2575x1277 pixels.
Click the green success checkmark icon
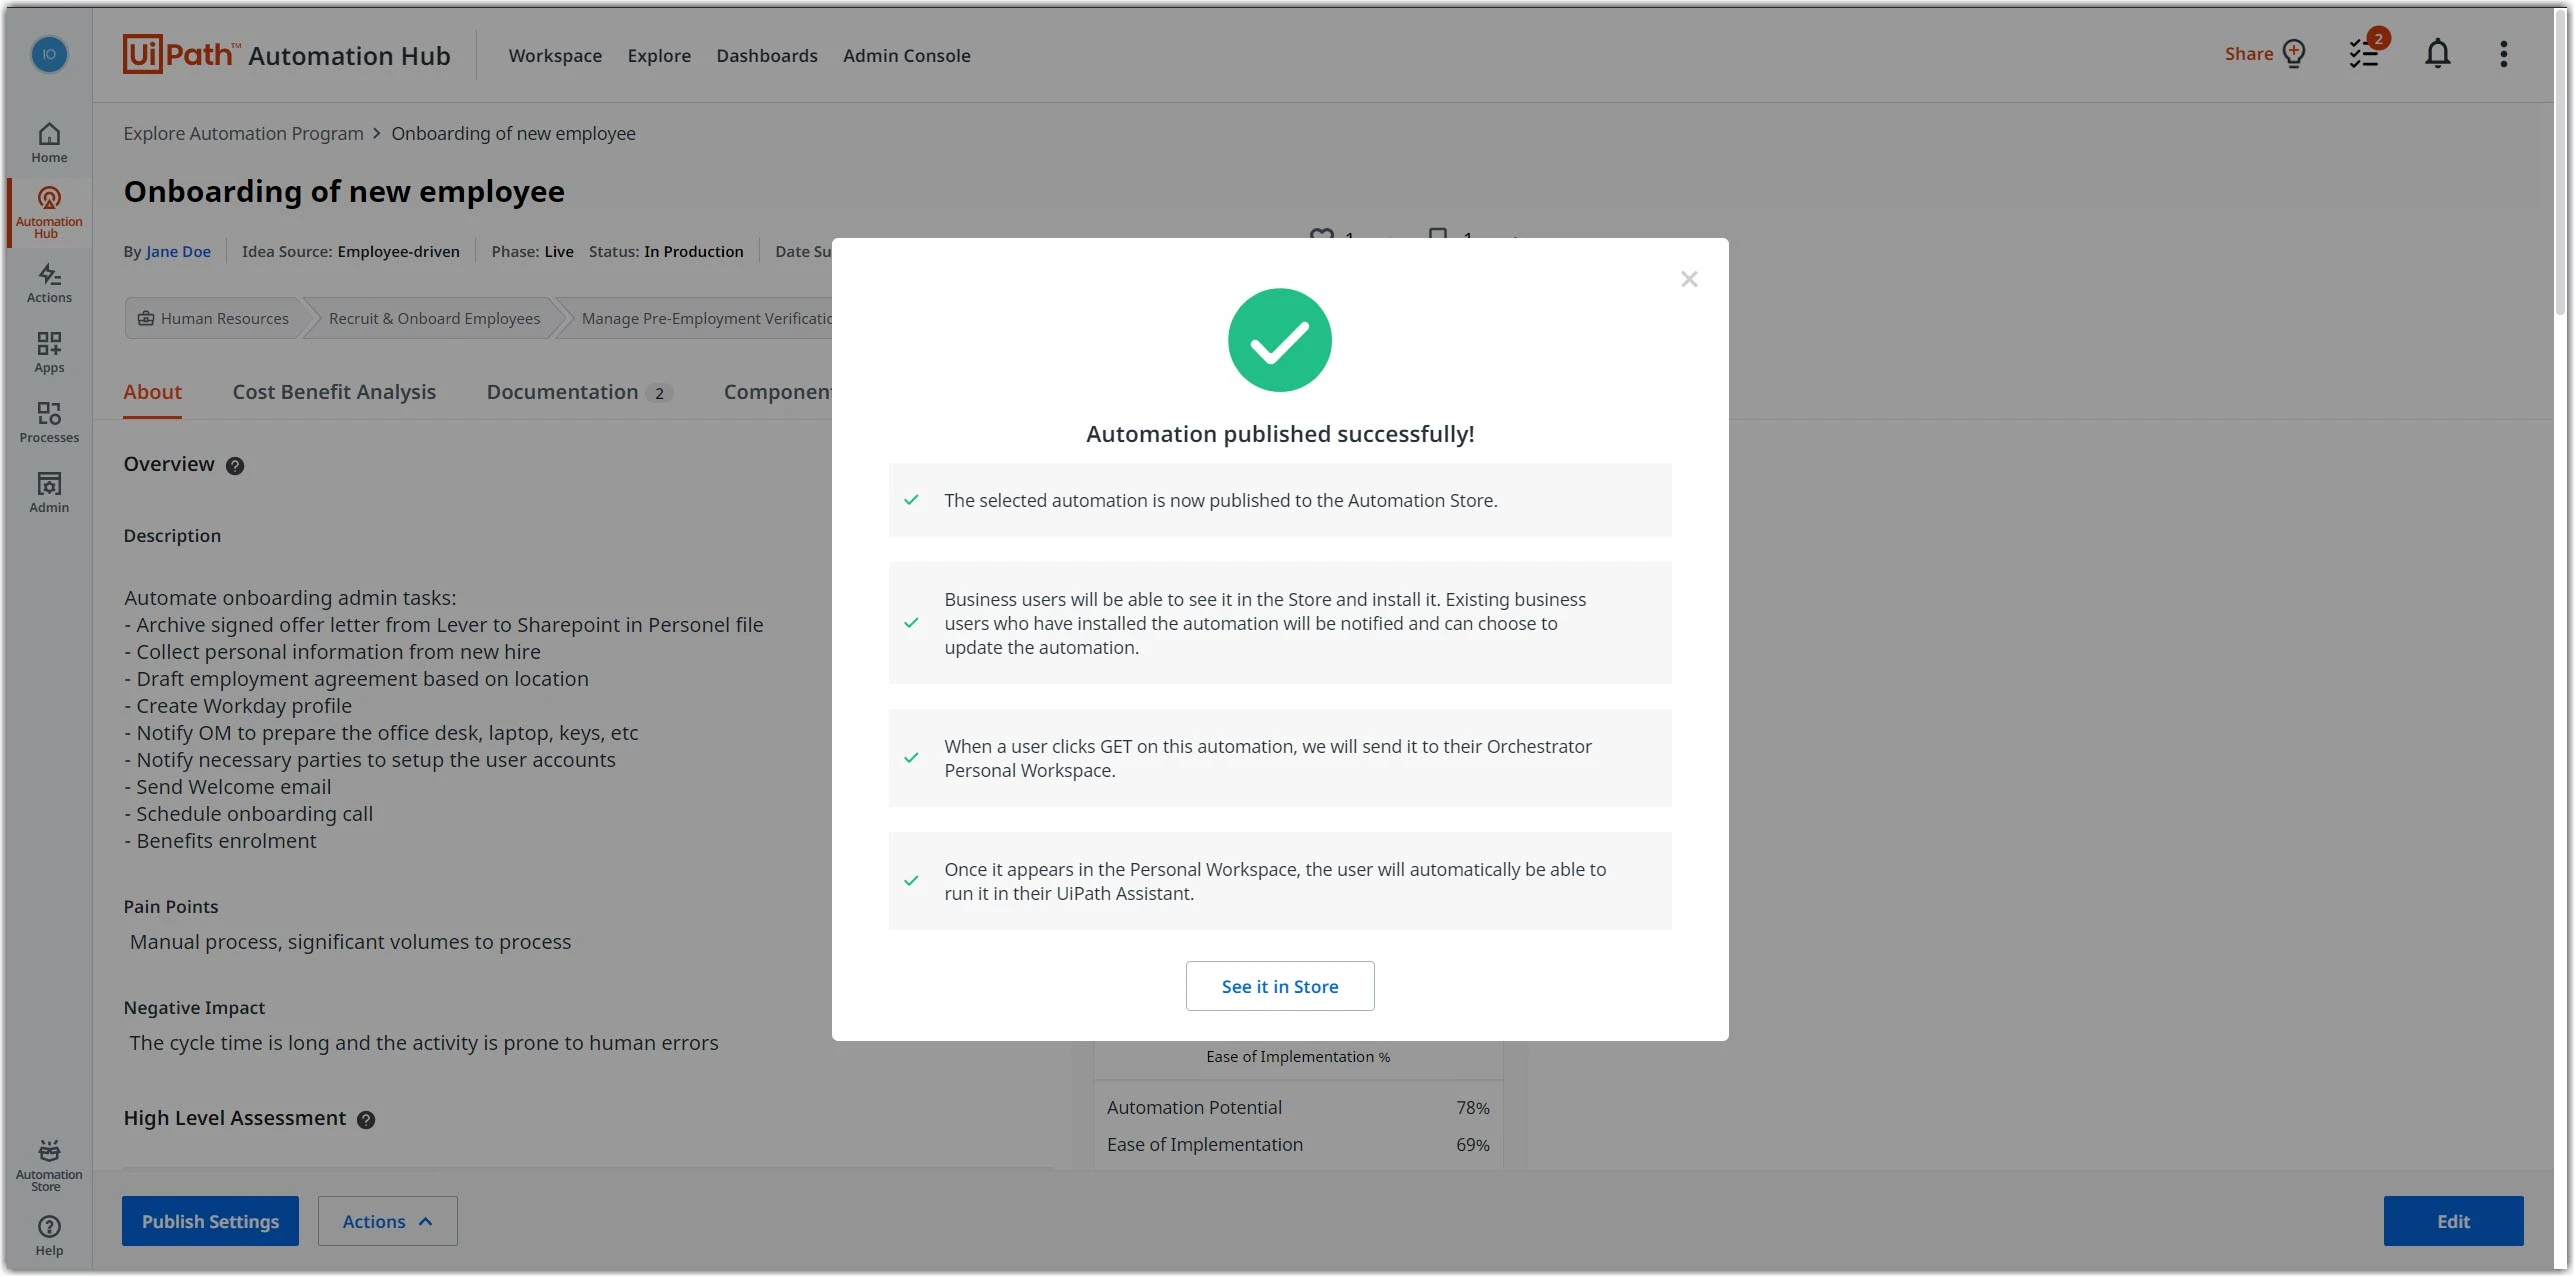coord(1280,340)
